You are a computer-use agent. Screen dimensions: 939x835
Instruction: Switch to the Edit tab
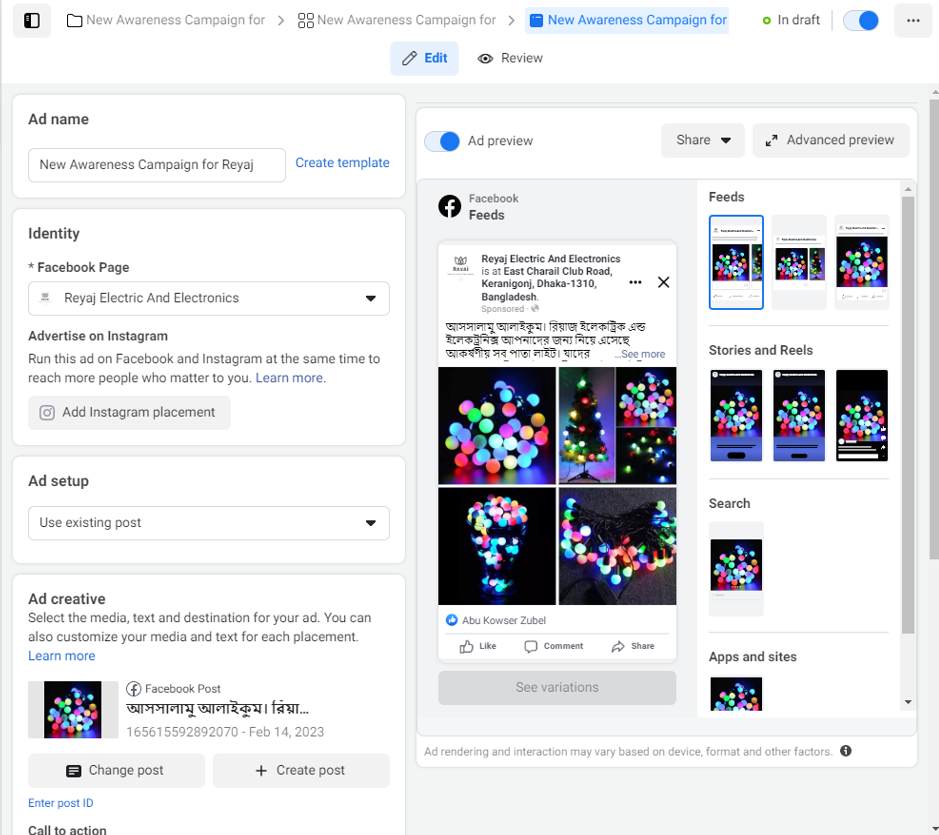pyautogui.click(x=424, y=58)
